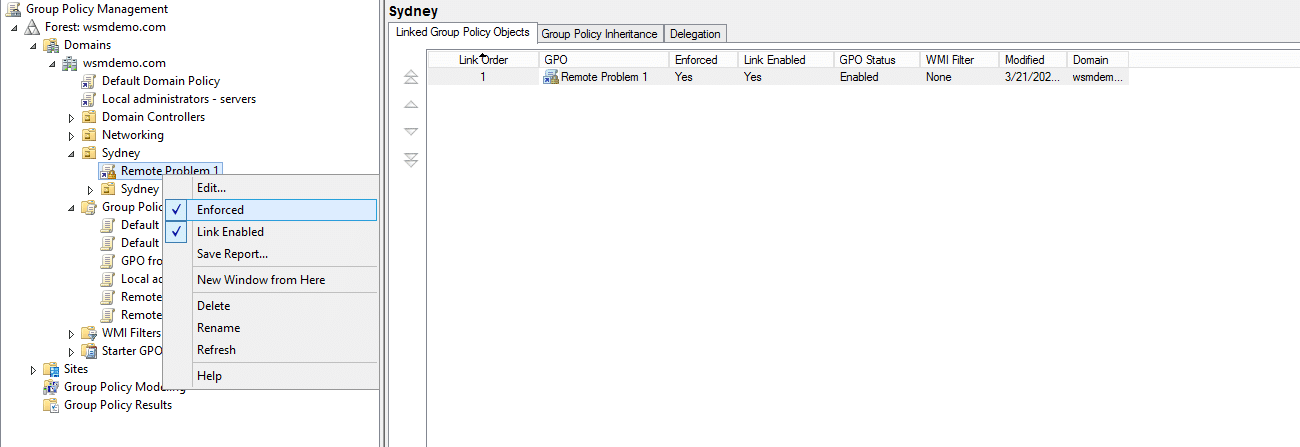Collapse the Forest: wsmdemo.com node
This screenshot has height=447, width=1300.
[14, 27]
